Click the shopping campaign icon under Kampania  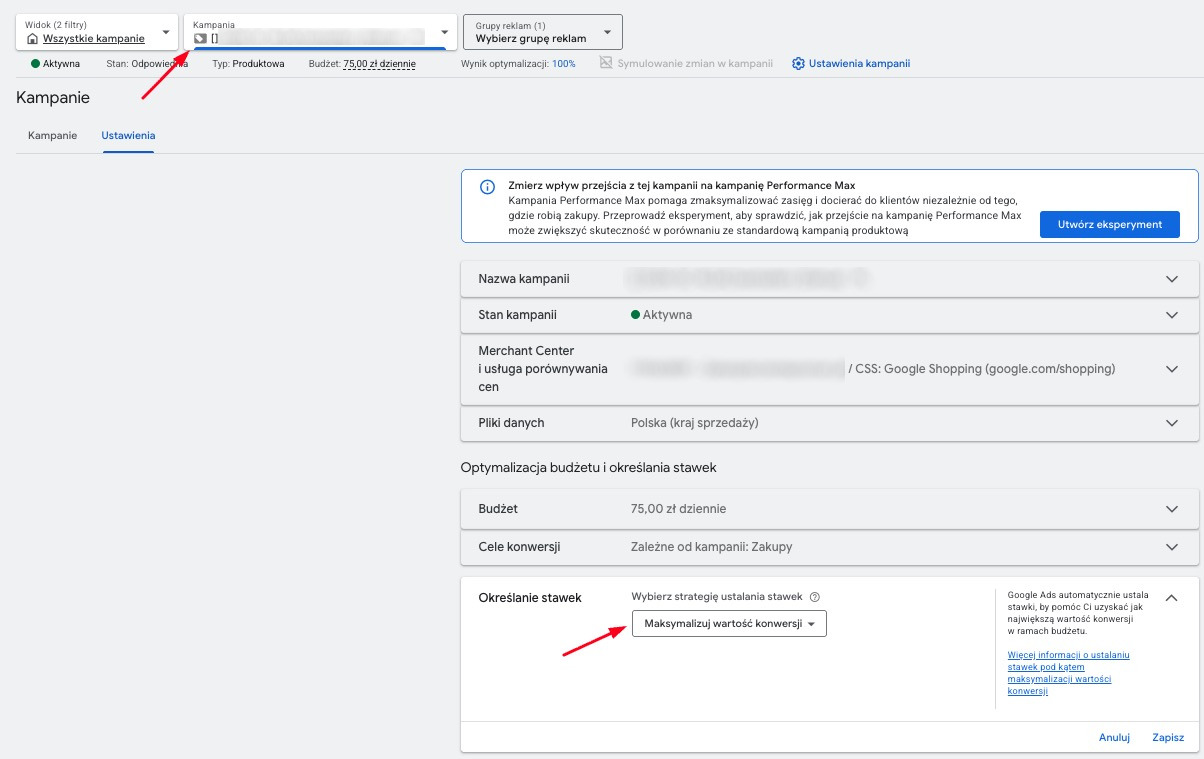pos(200,39)
